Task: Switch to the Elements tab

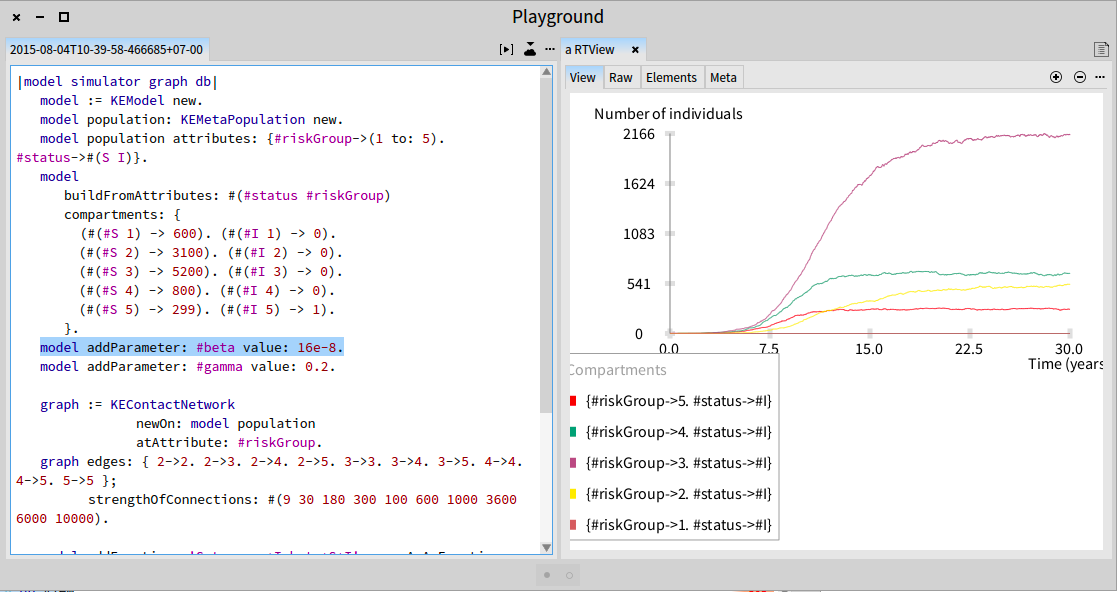Action: [671, 78]
